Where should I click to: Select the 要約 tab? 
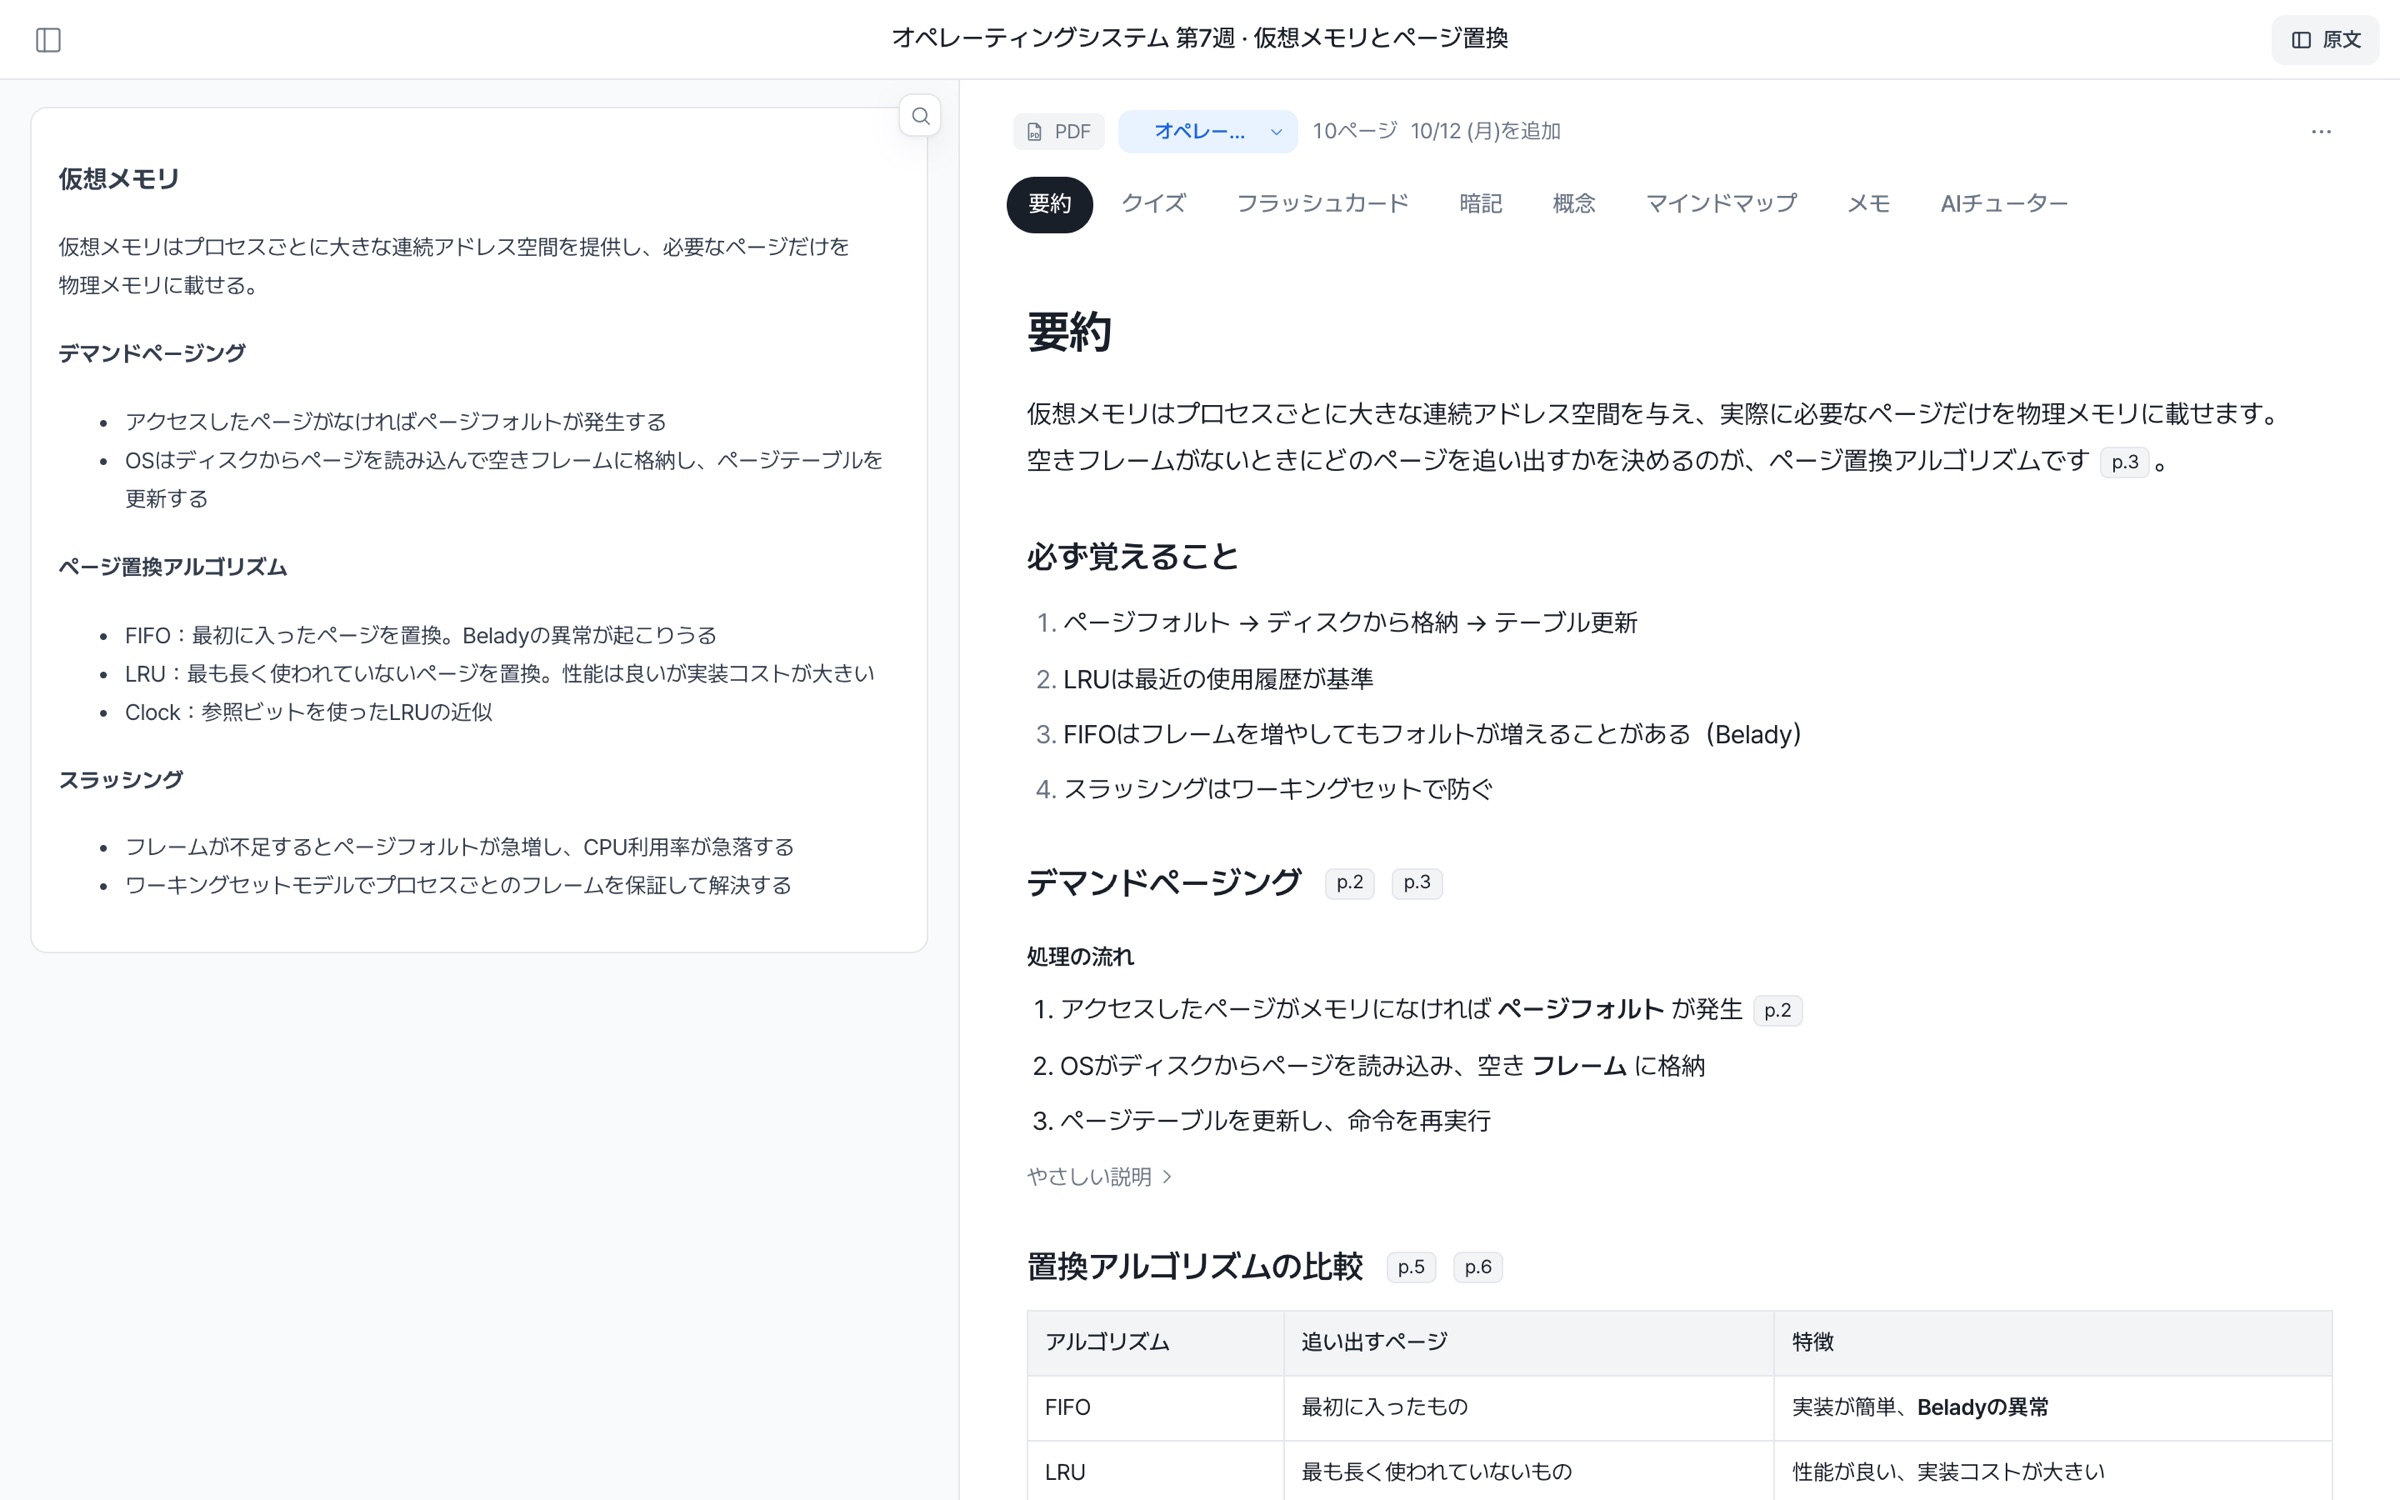coord(1049,204)
